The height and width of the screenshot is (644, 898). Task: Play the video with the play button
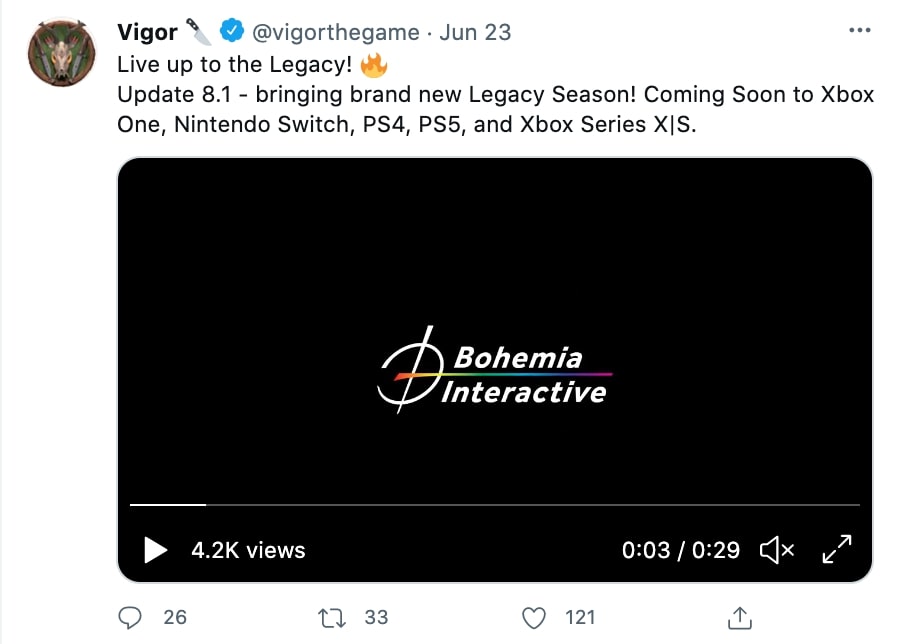[x=155, y=550]
